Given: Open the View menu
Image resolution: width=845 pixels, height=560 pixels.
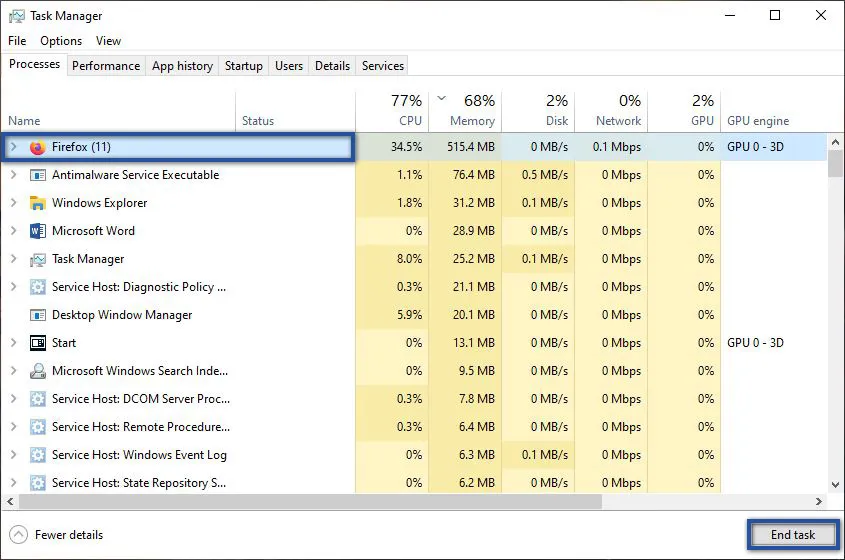Looking at the screenshot, I should click(x=108, y=41).
